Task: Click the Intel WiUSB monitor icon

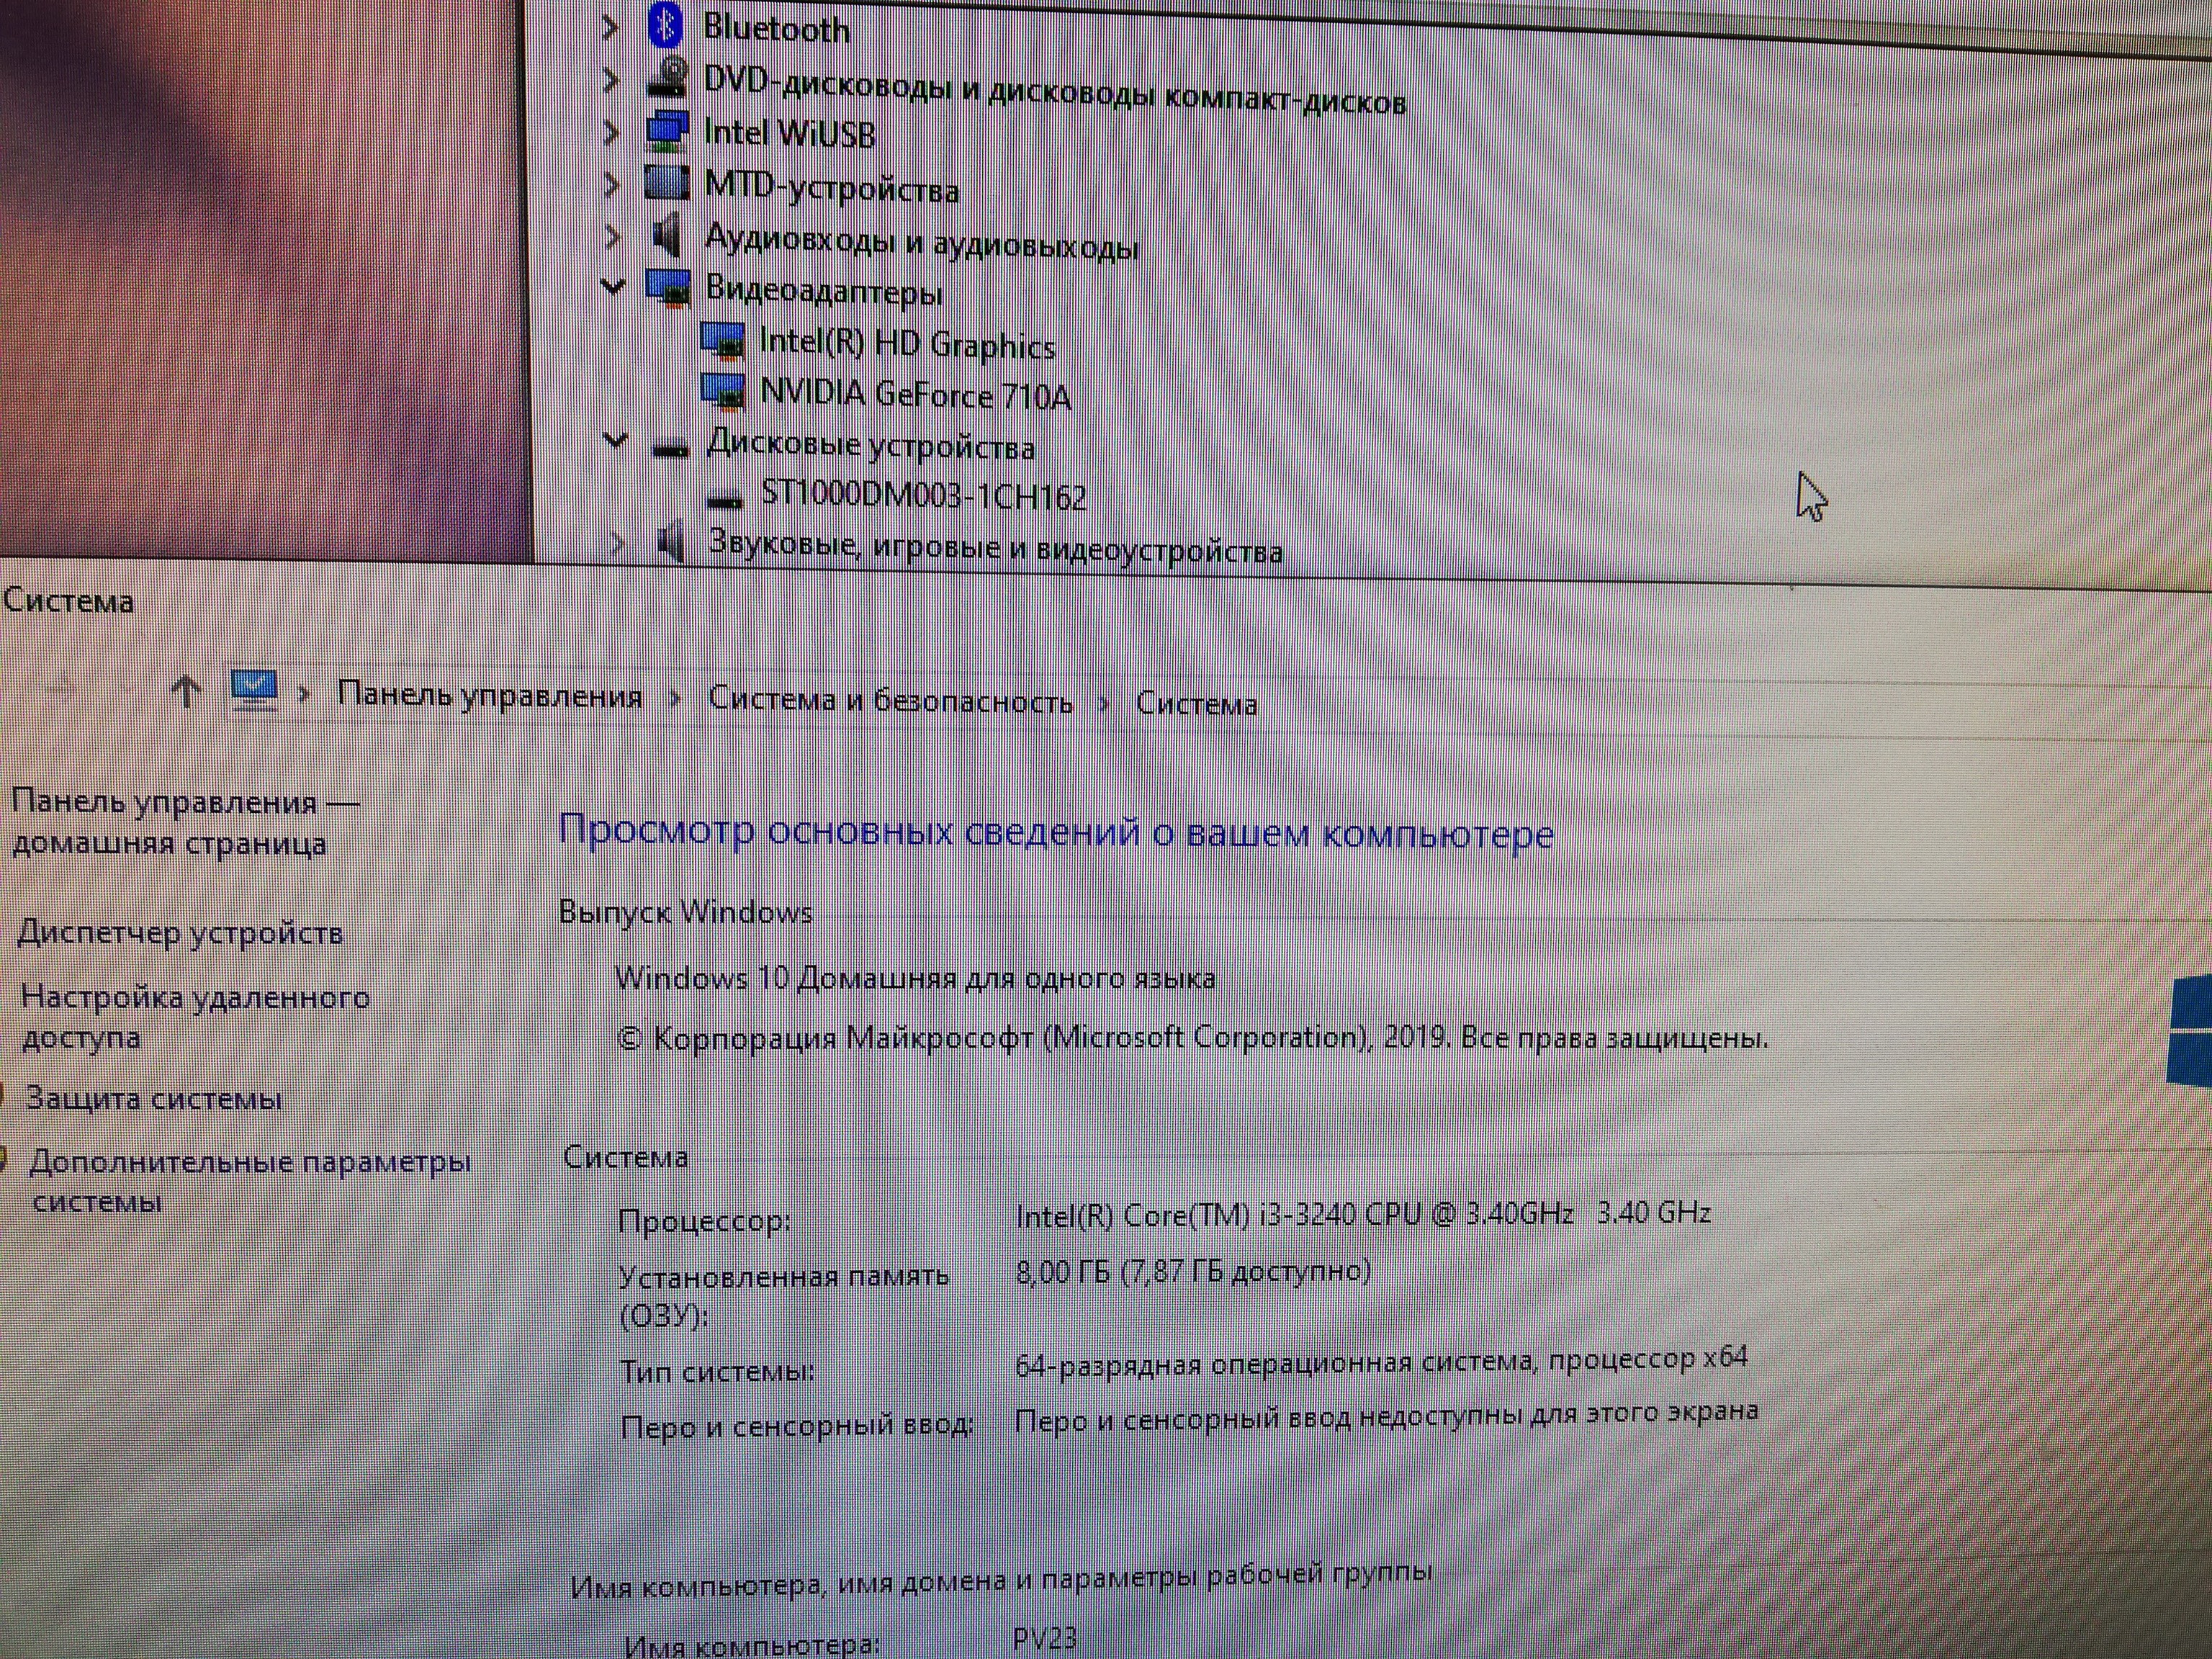Action: [667, 130]
